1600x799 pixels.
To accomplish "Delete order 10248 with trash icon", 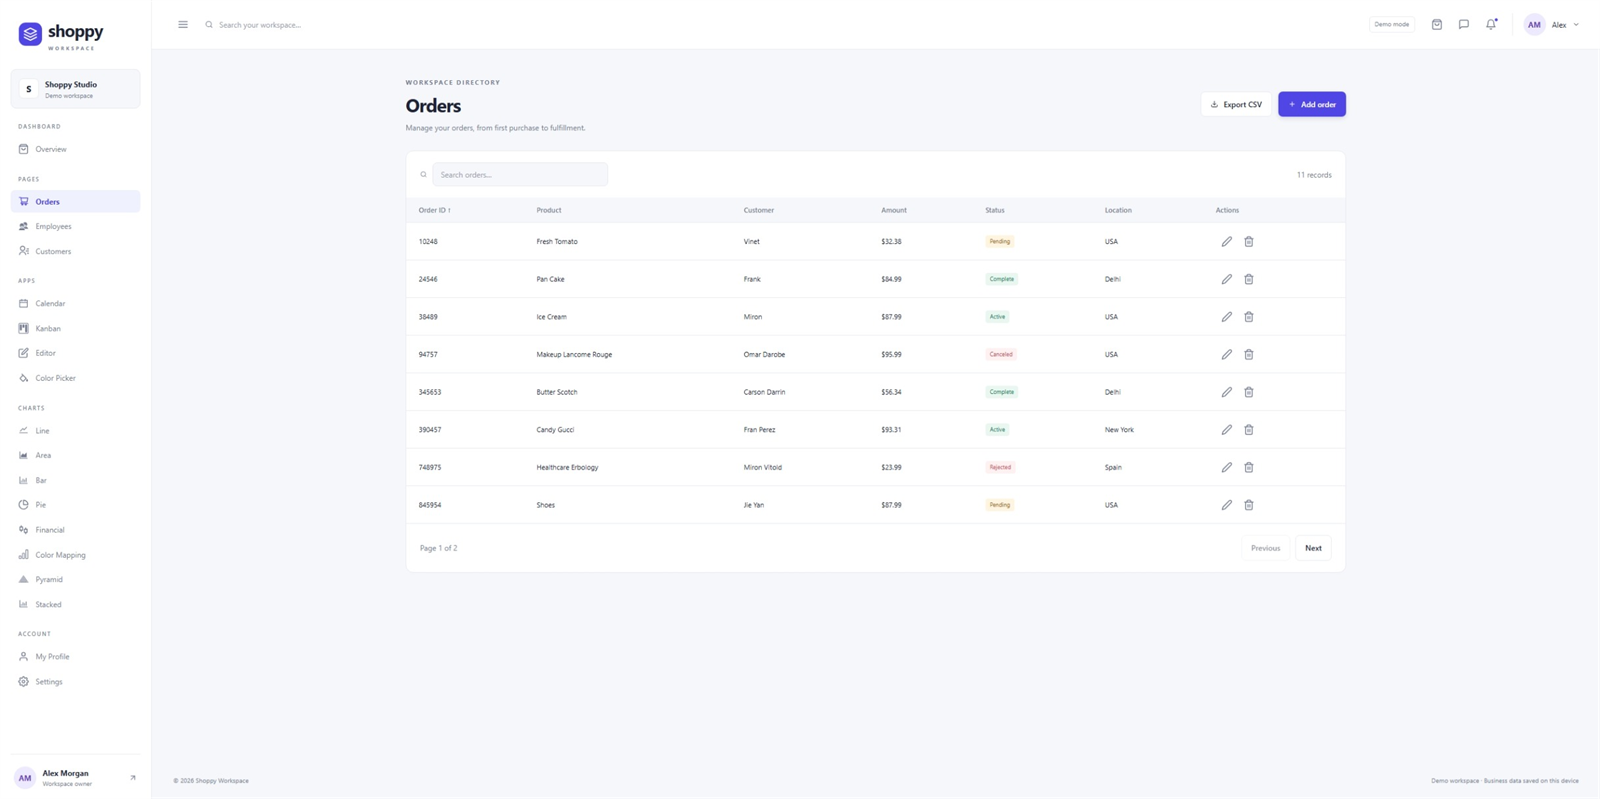I will point(1249,241).
